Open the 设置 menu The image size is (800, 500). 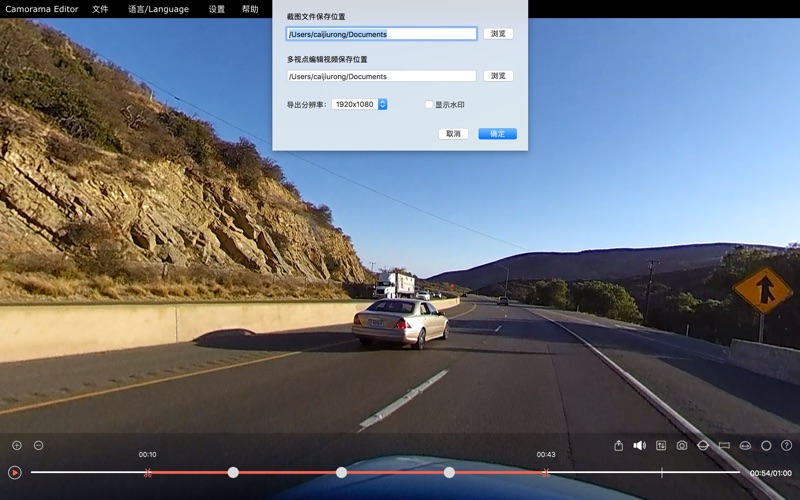[x=217, y=9]
